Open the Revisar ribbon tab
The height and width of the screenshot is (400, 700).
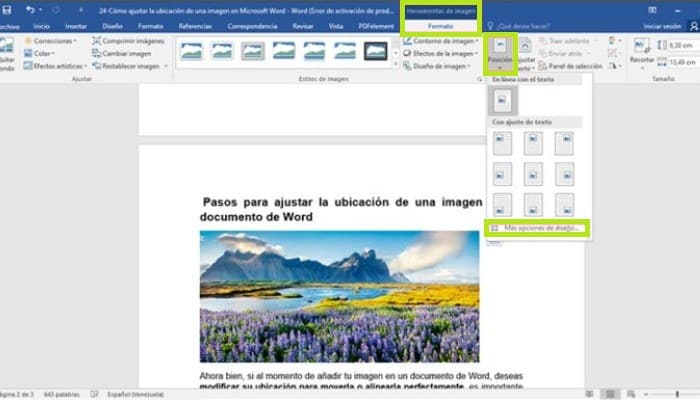[x=303, y=26]
